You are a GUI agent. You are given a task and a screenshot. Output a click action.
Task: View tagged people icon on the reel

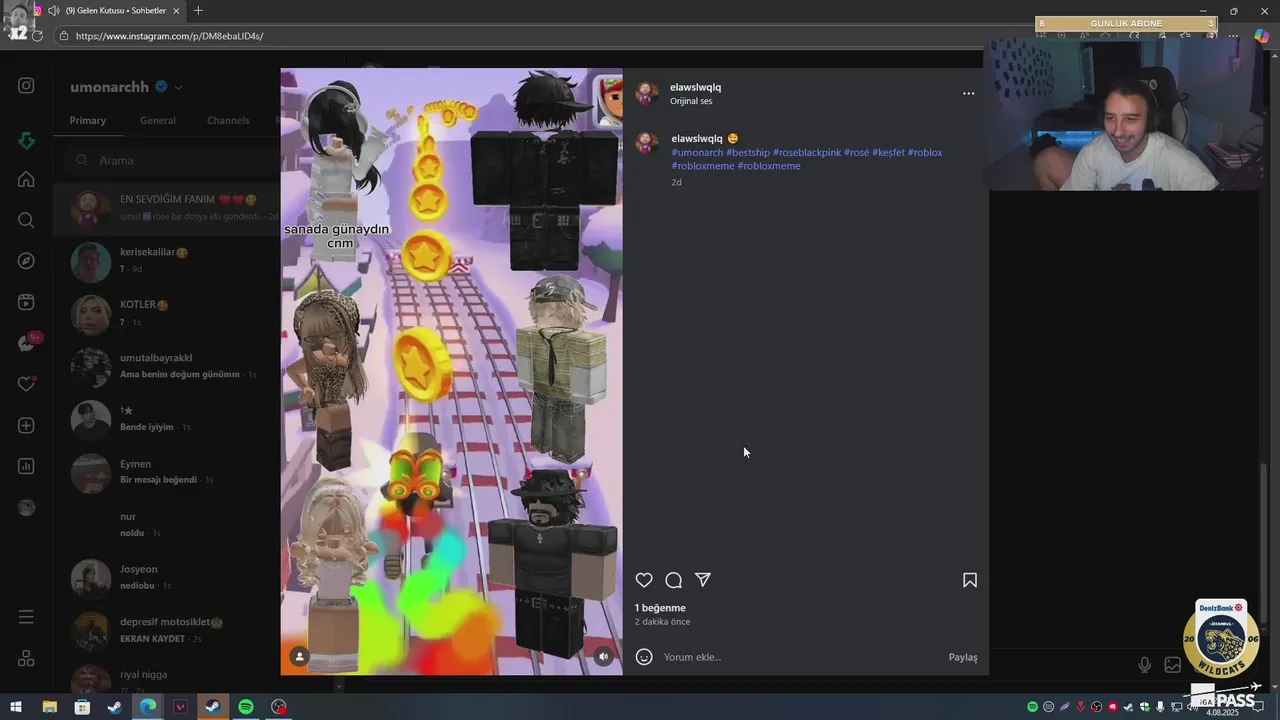299,656
